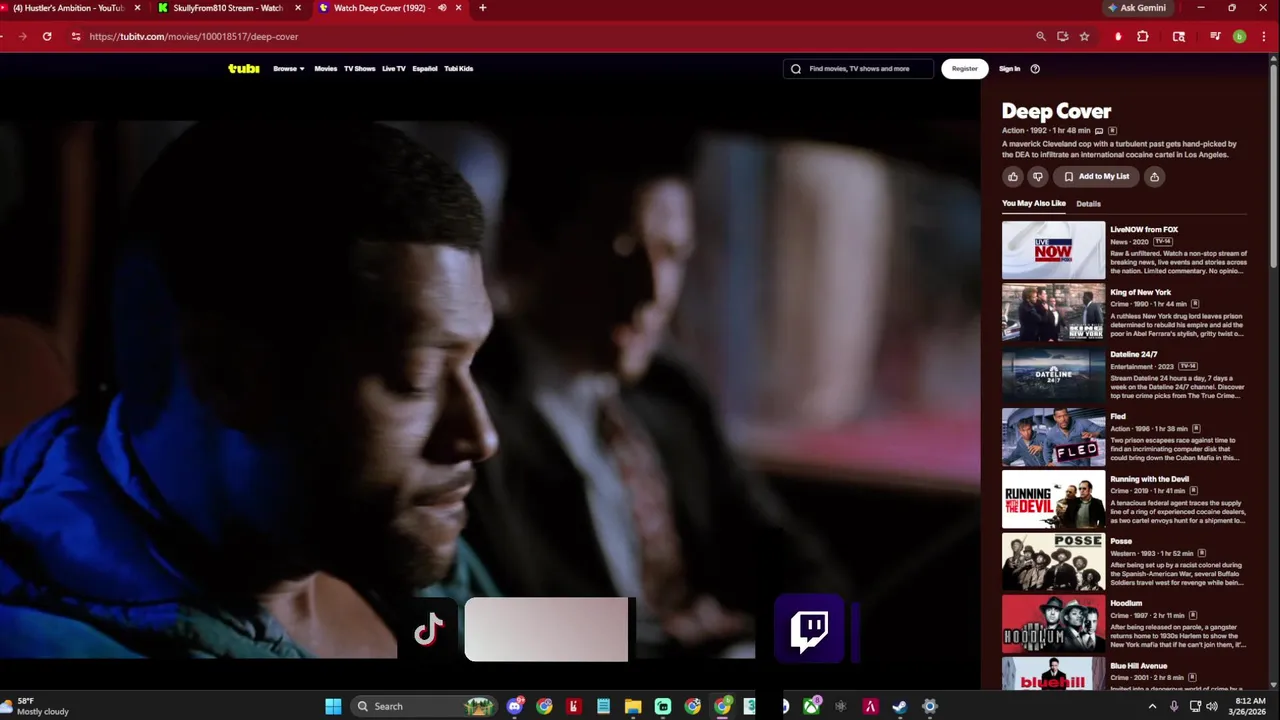Switch to SkullyFrom810 Stream tab
Screen dimensions: 1280x720
[x=228, y=8]
